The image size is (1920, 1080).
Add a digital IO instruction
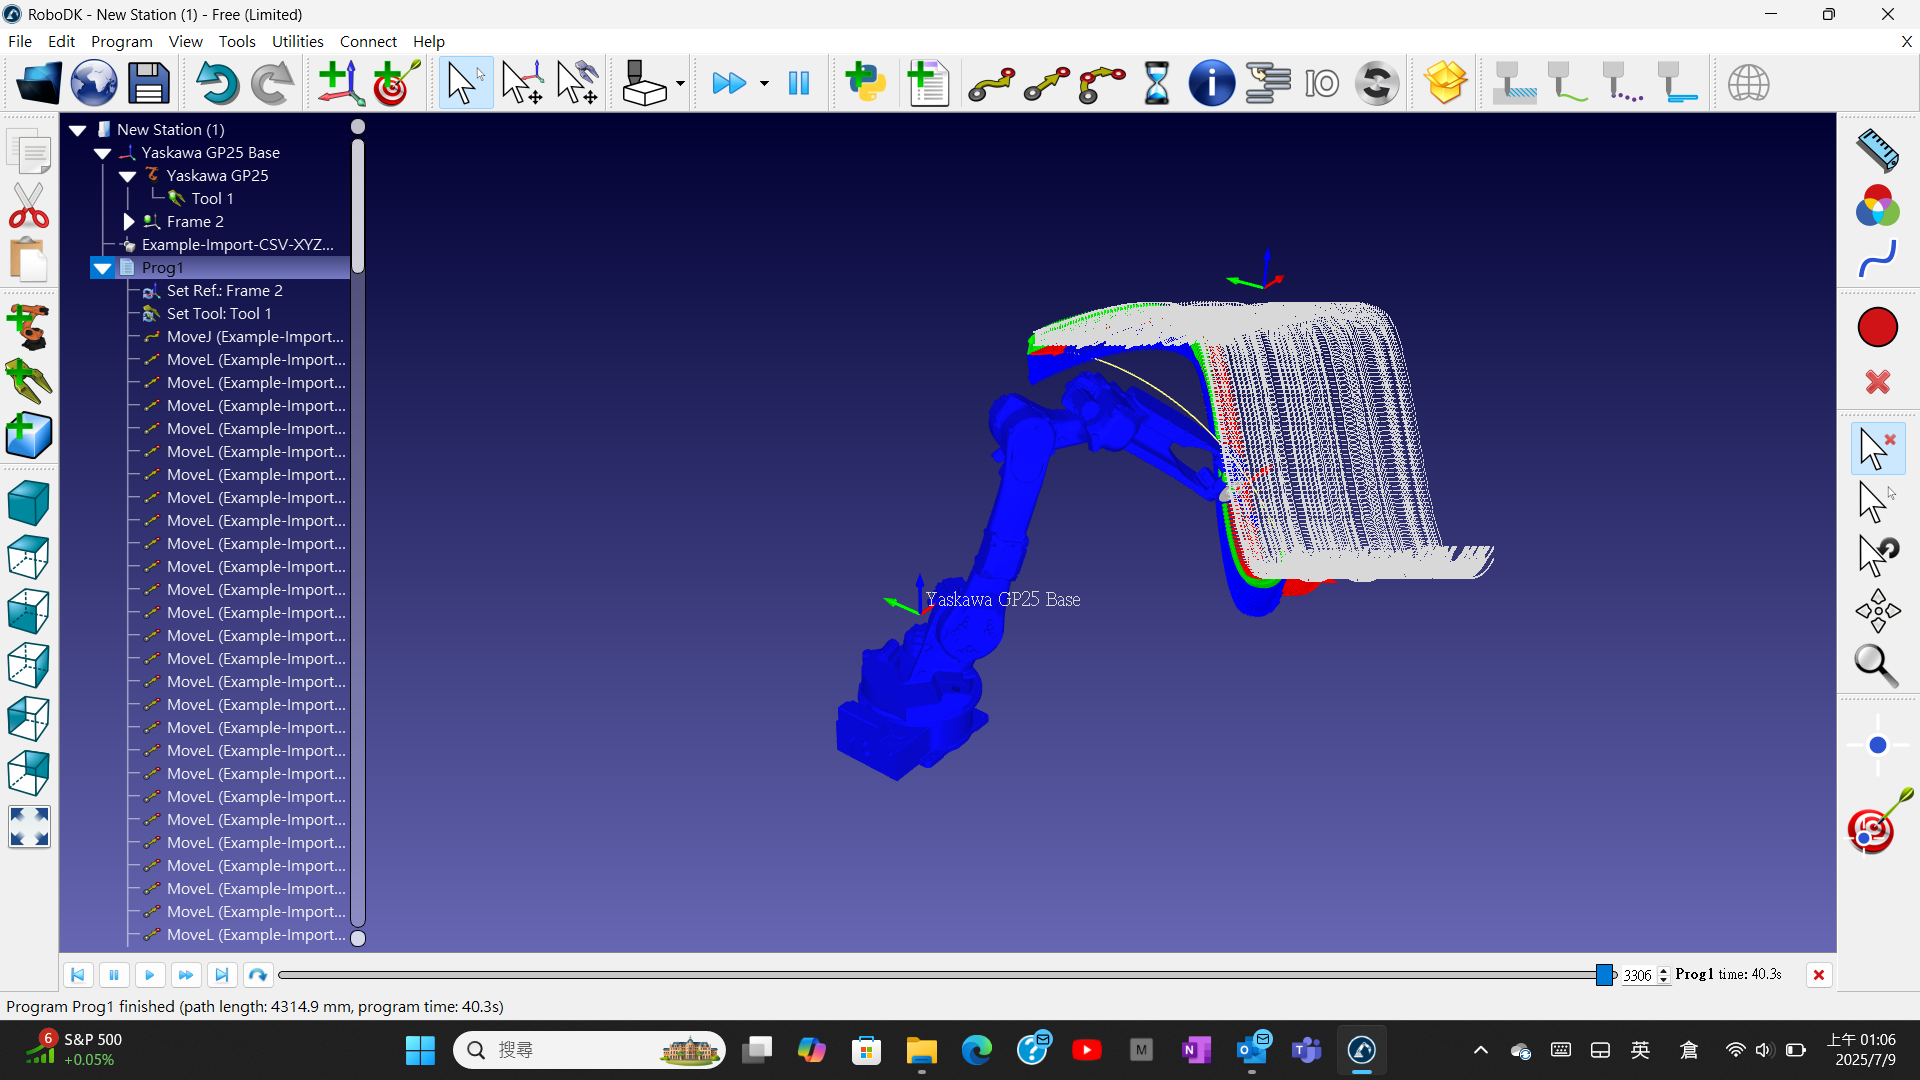(1322, 83)
